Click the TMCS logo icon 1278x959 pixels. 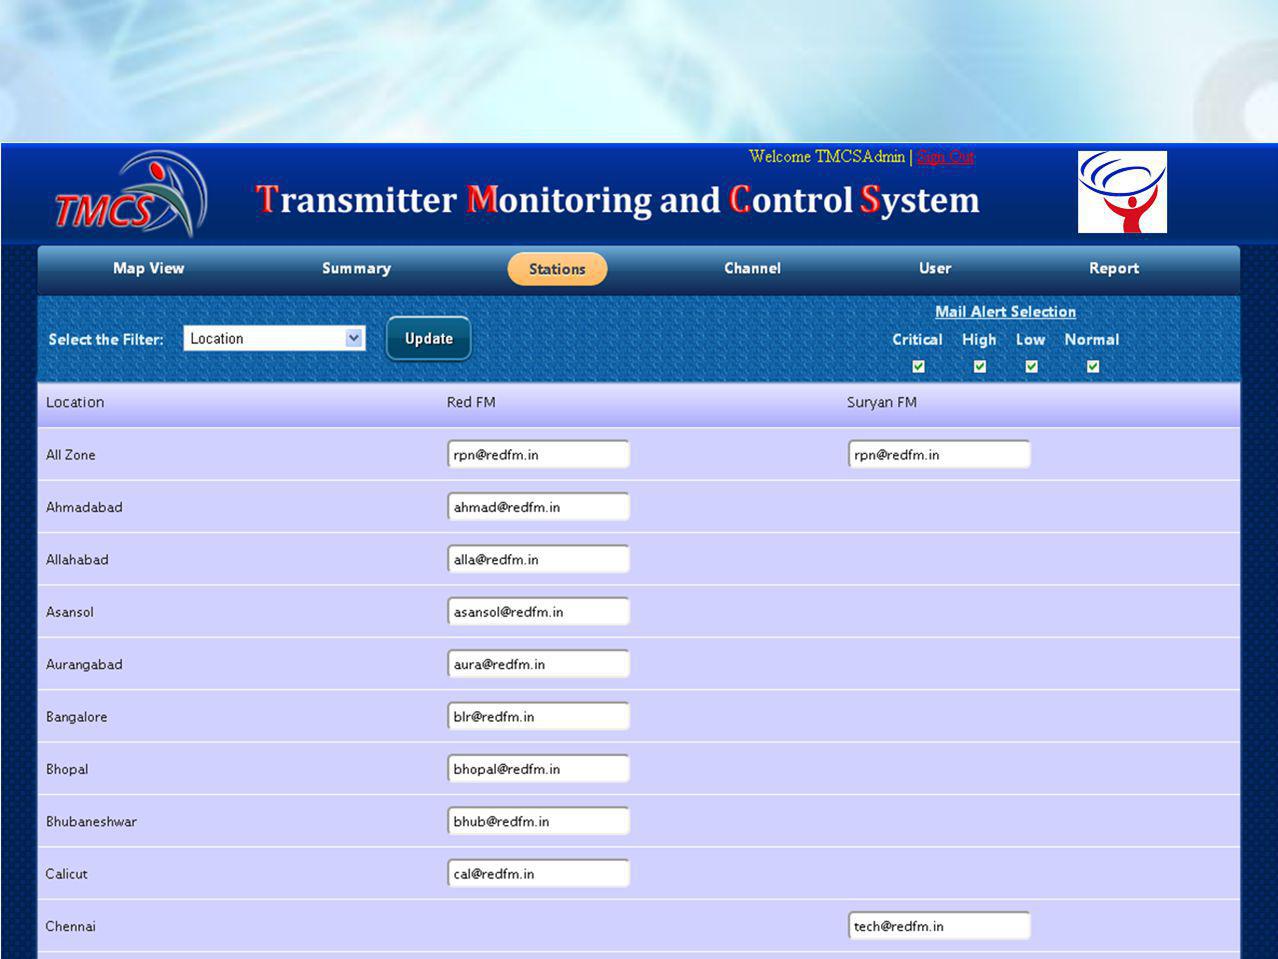click(x=130, y=194)
